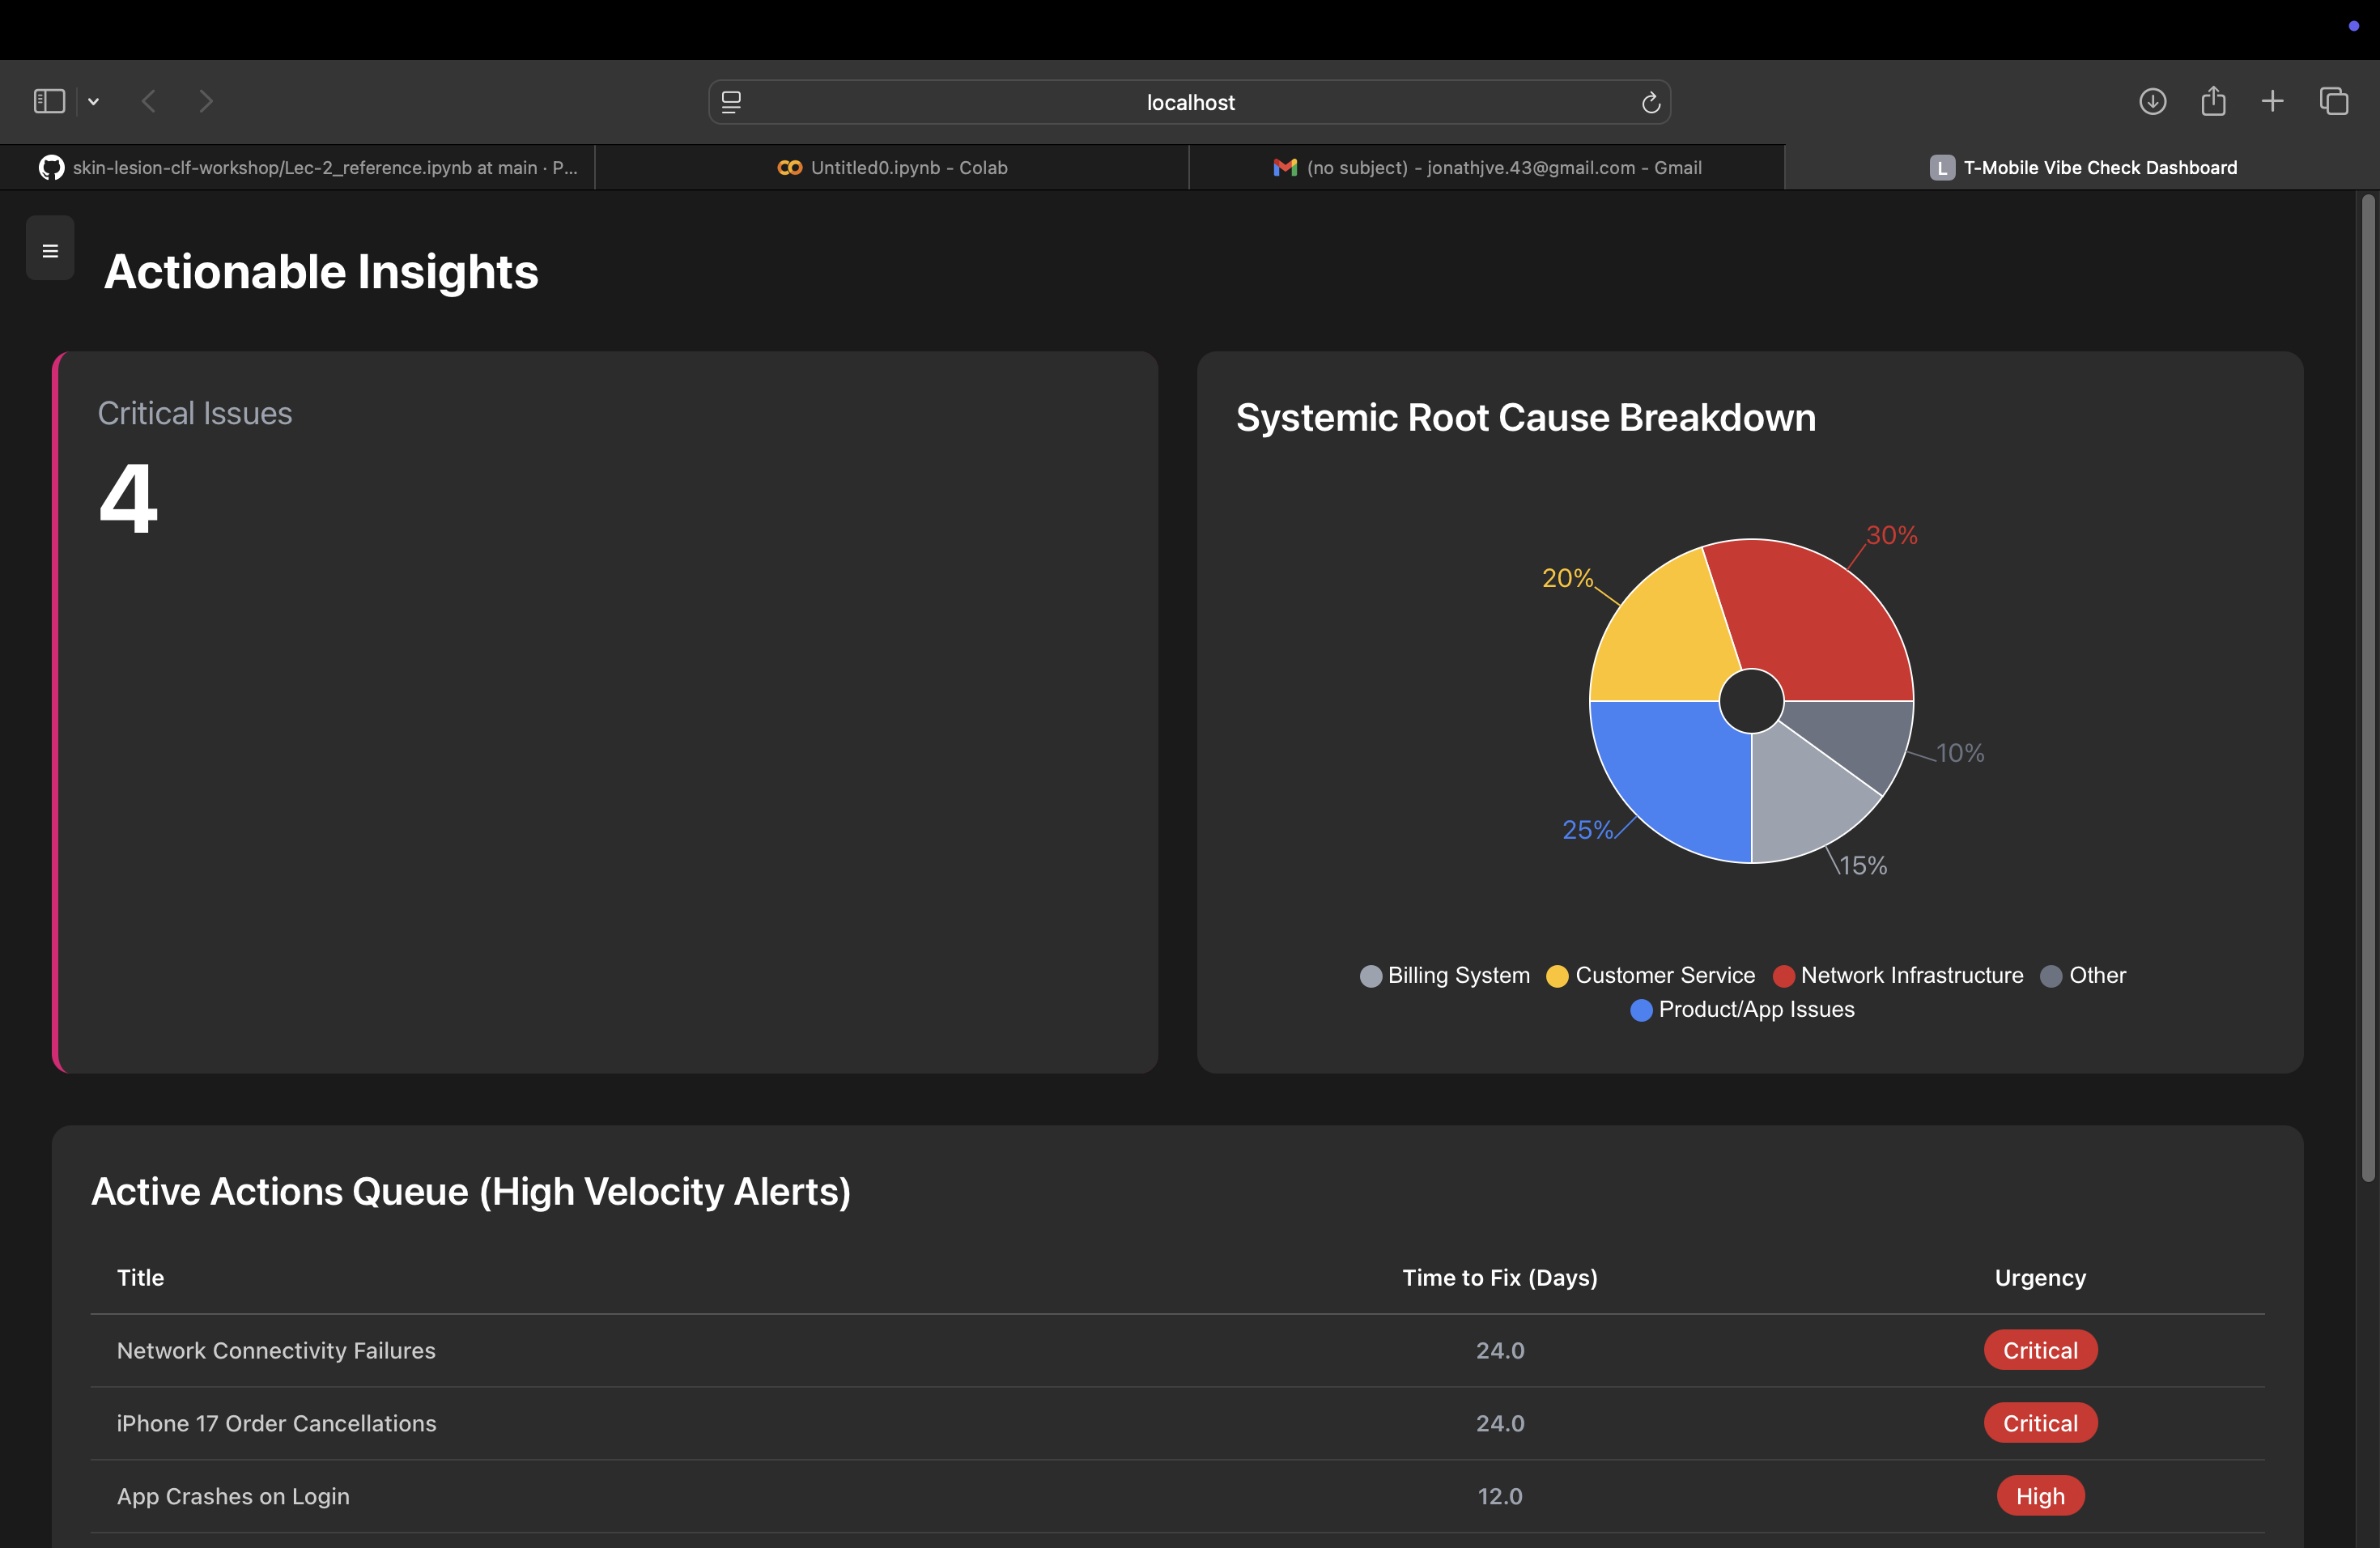
Task: Go forward with right chevron arrow
Action: click(x=206, y=101)
